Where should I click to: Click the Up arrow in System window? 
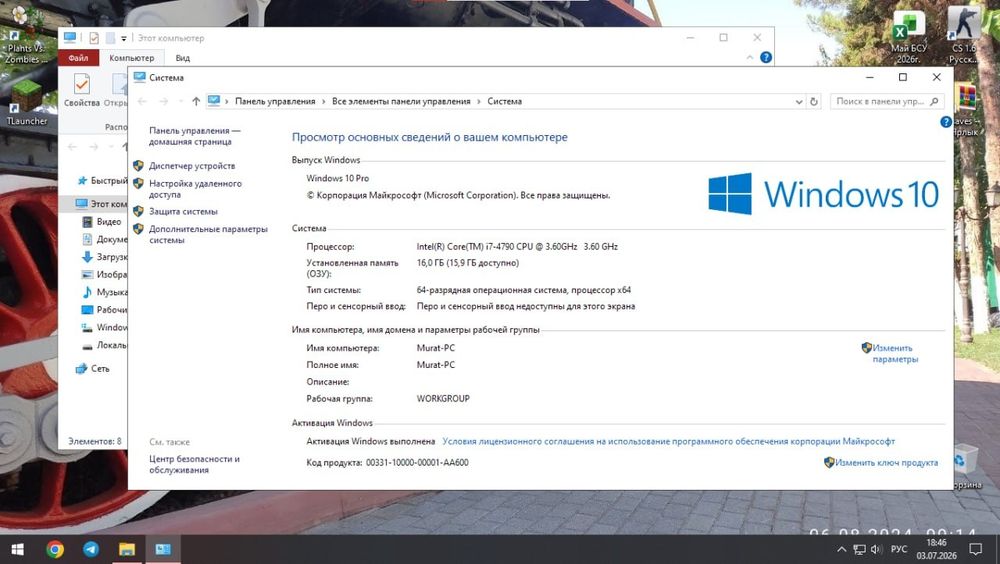pyautogui.click(x=196, y=101)
